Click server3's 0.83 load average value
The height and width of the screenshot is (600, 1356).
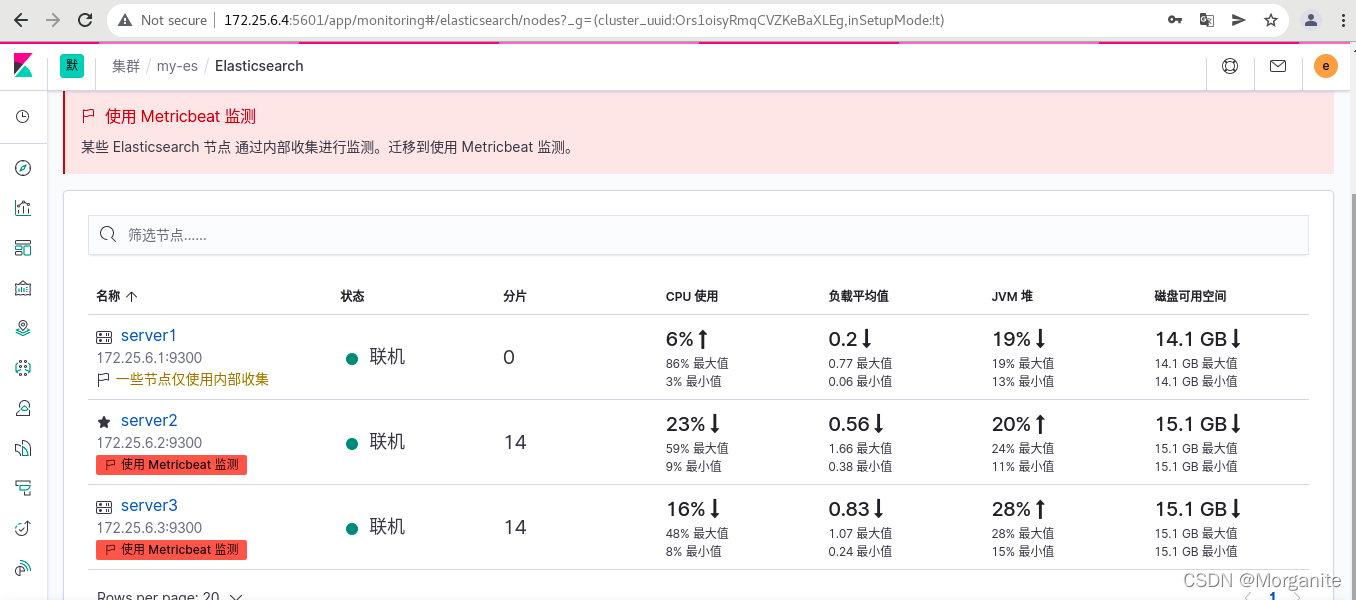848,510
